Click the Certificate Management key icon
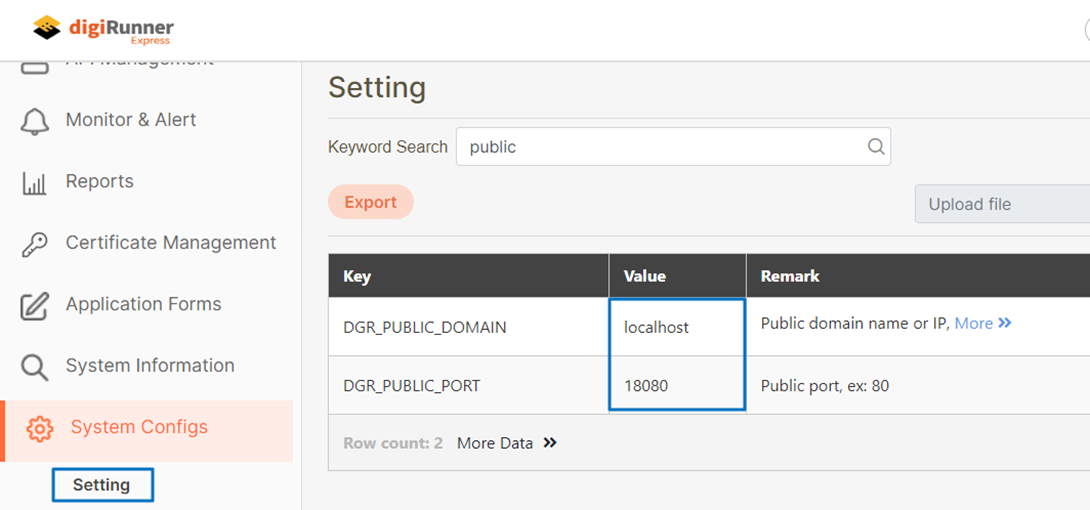The image size is (1090, 510). pyautogui.click(x=35, y=244)
